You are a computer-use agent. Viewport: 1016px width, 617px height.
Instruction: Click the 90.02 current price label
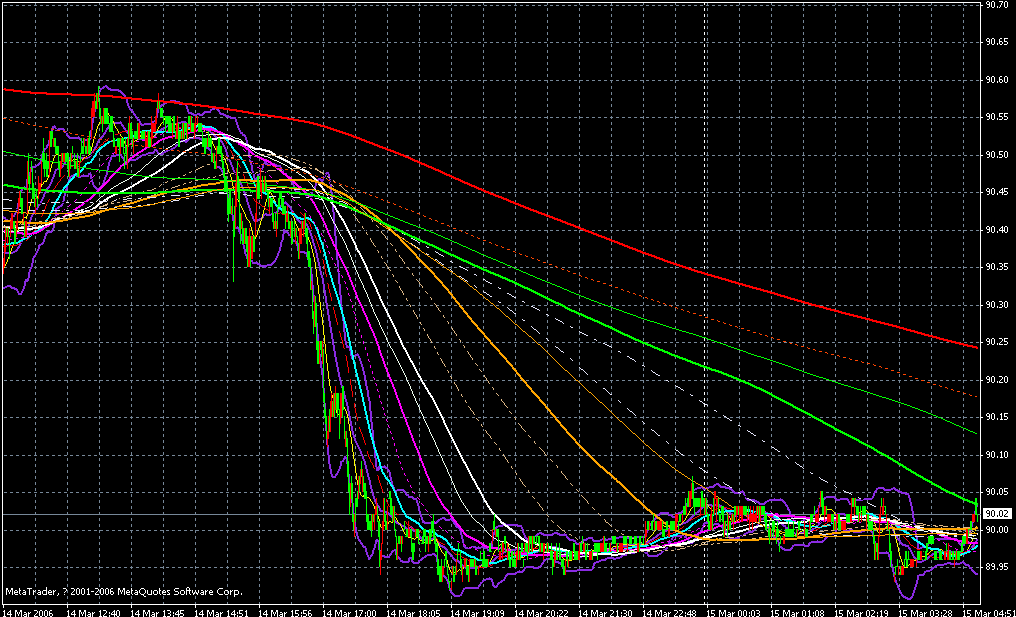coord(996,514)
